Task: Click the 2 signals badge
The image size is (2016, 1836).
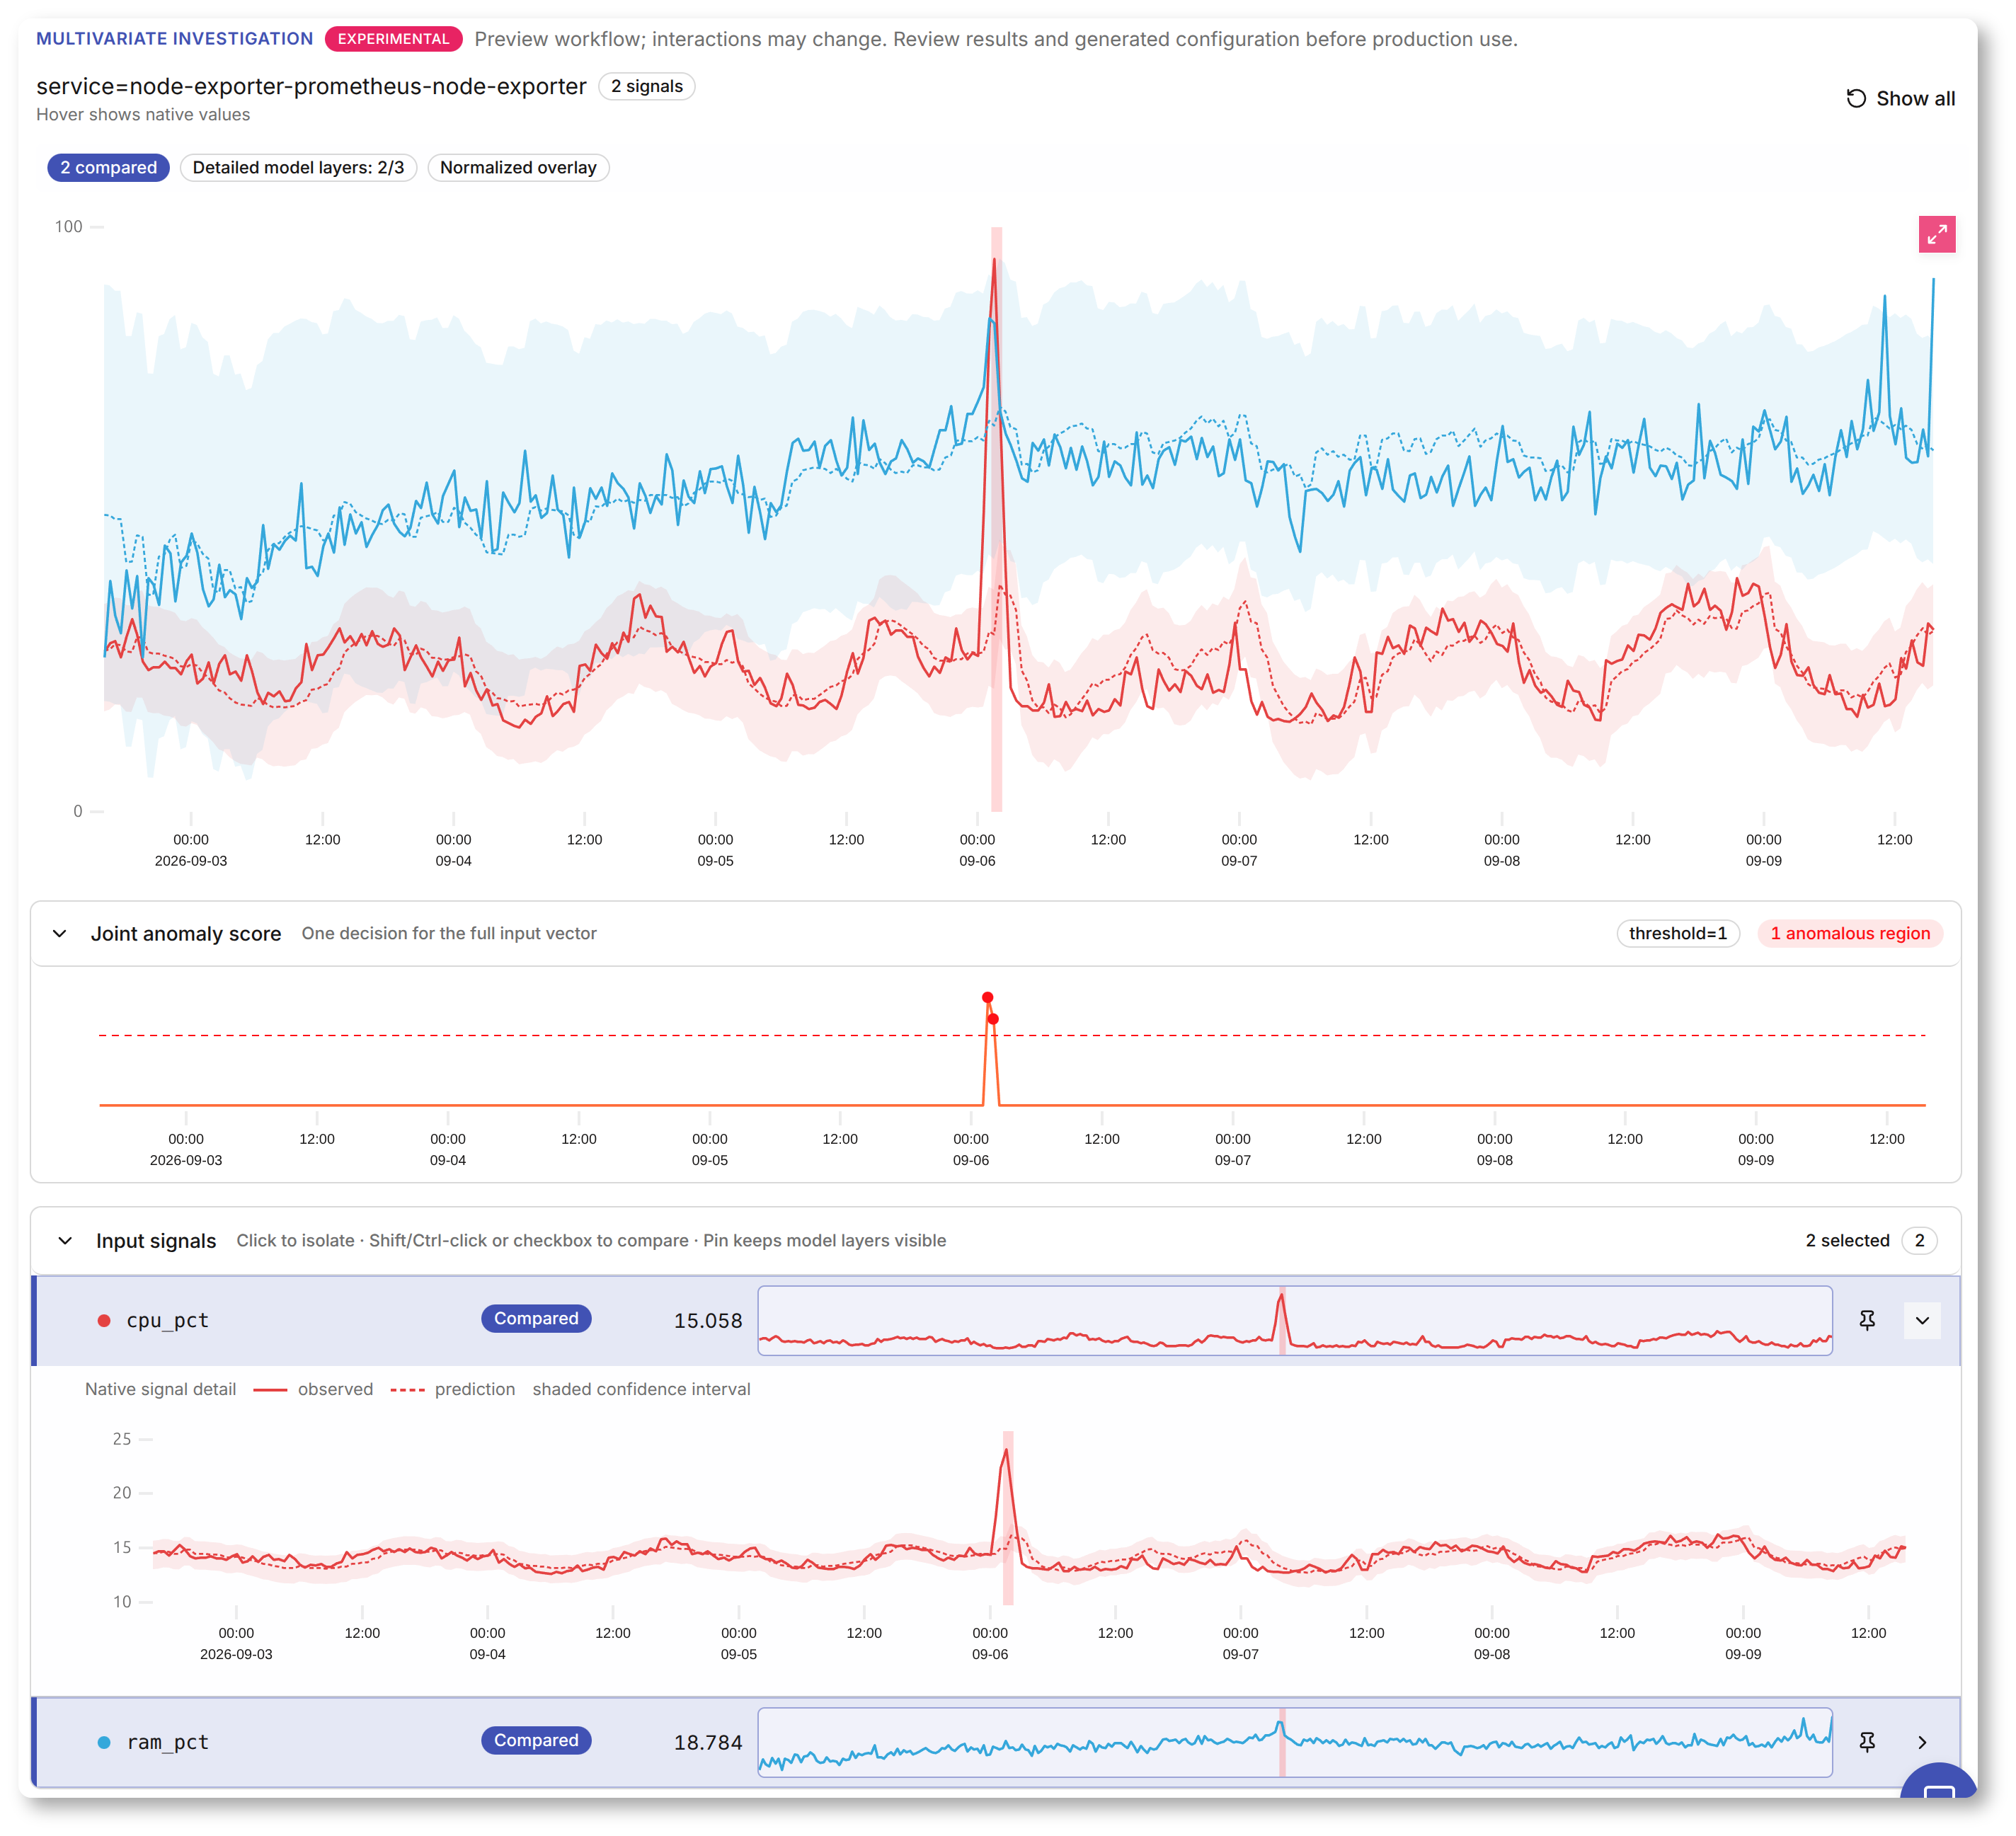Action: pos(646,86)
